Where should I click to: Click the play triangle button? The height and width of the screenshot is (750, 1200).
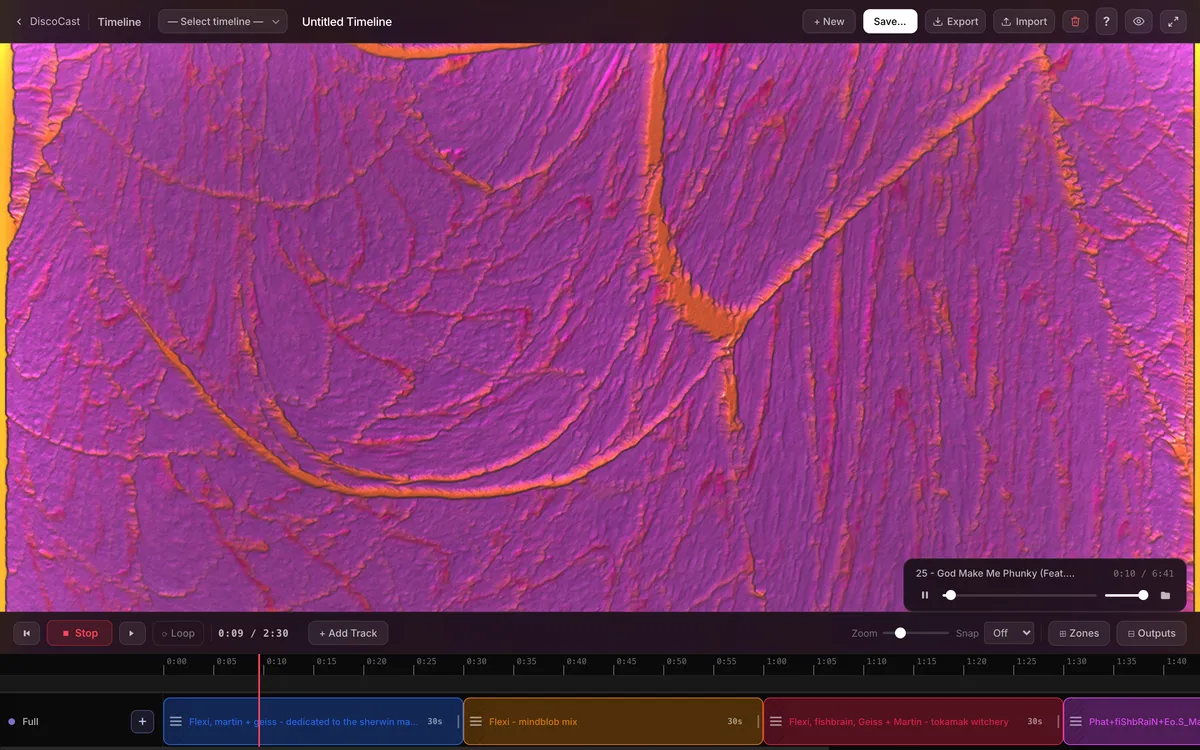click(x=132, y=633)
